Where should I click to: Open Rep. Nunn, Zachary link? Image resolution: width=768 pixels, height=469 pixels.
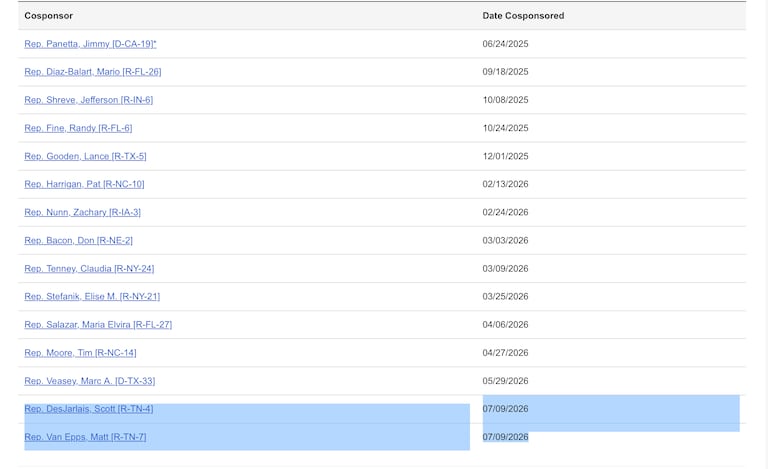tap(82, 212)
